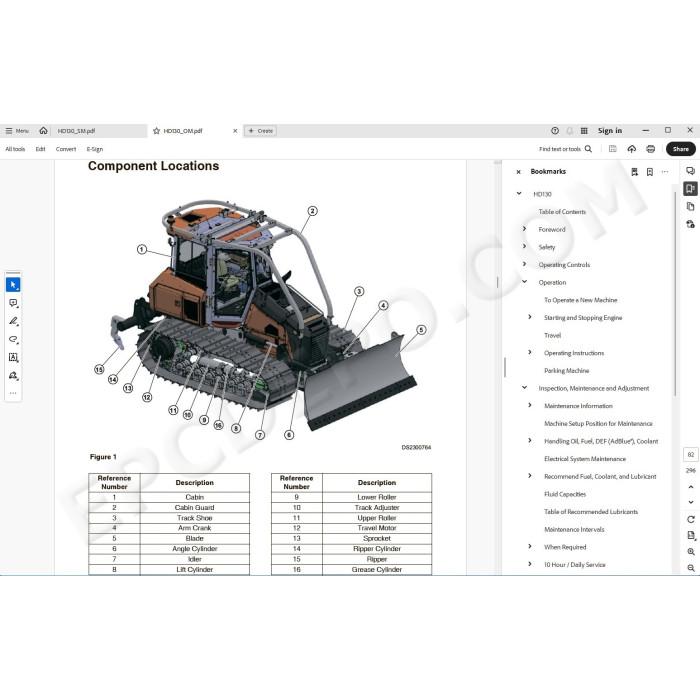Open the Page thumbnails pane icon
This screenshot has height=700, width=700.
[x=690, y=206]
